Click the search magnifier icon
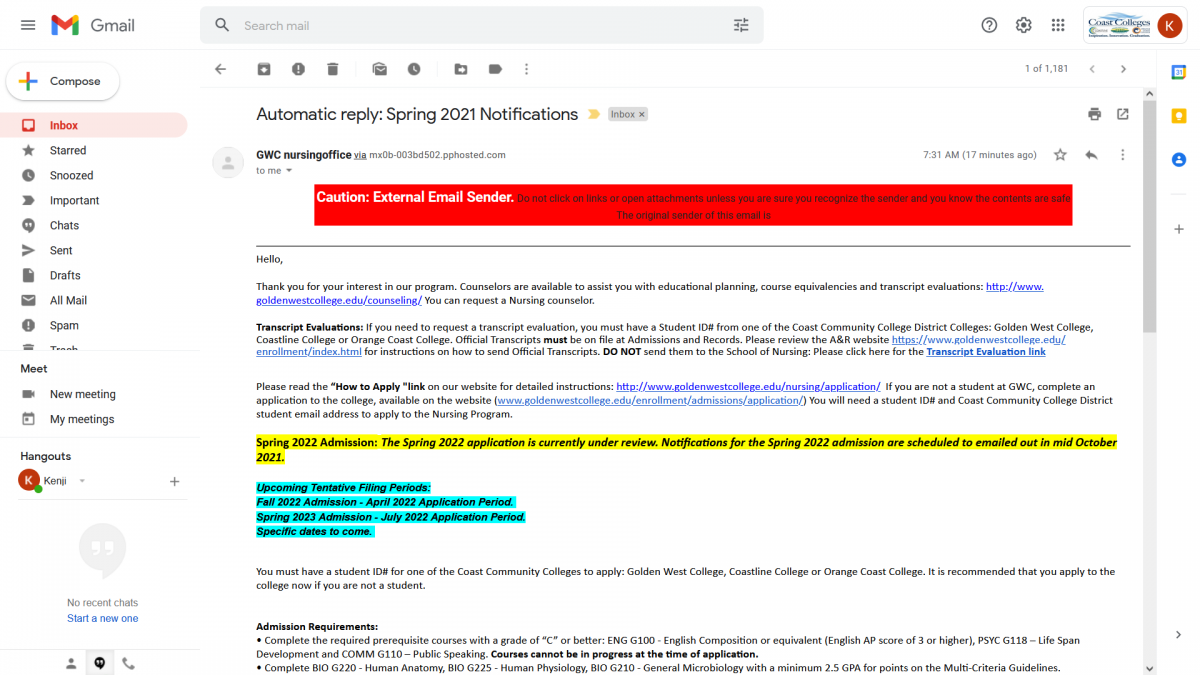 tap(222, 25)
